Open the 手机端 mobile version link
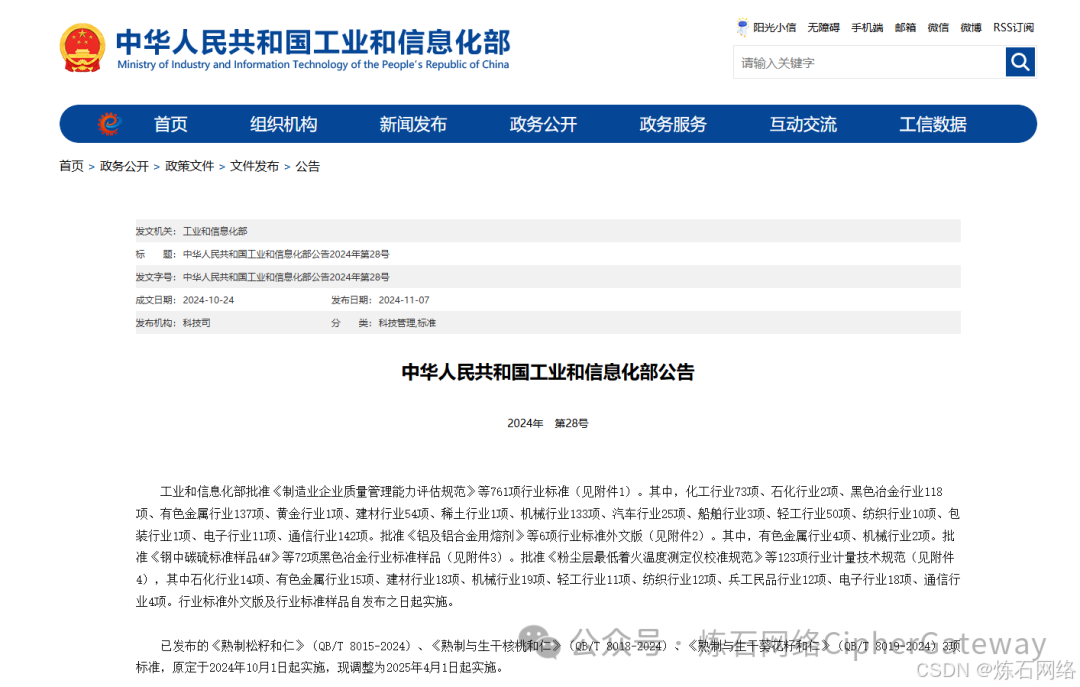Viewport: 1080px width, 687px height. 867,28
